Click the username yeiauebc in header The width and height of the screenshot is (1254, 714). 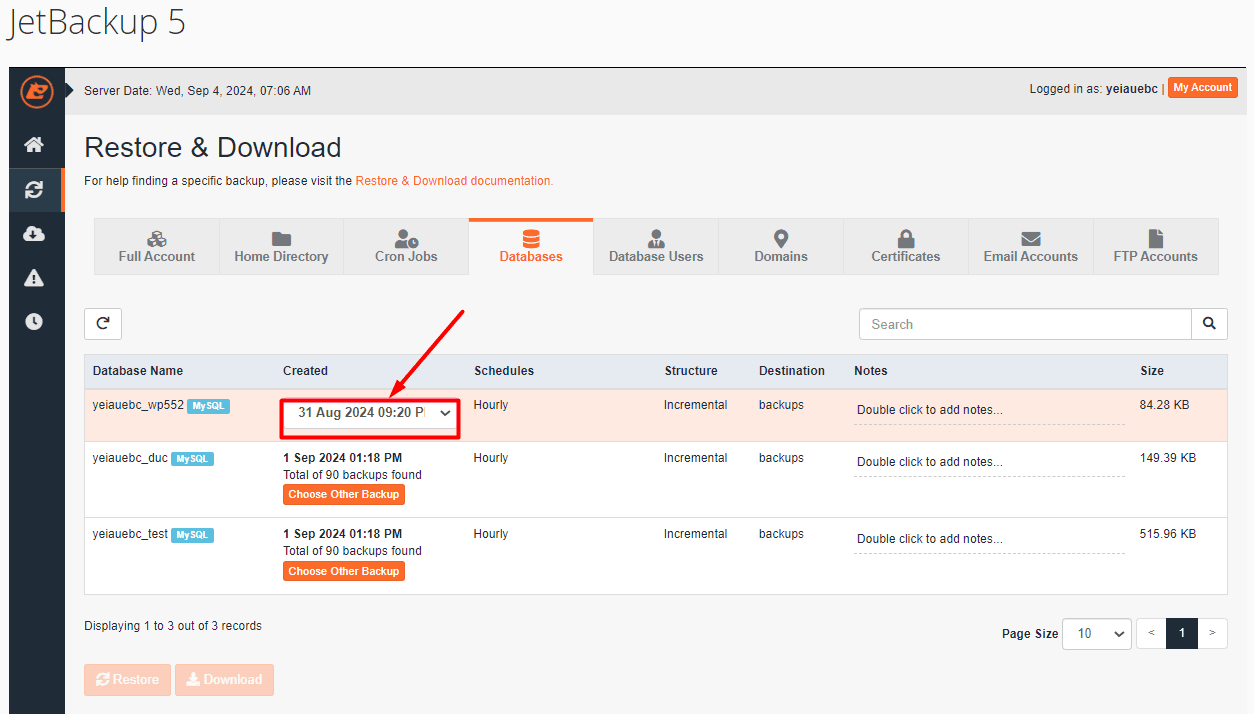[x=1132, y=89]
